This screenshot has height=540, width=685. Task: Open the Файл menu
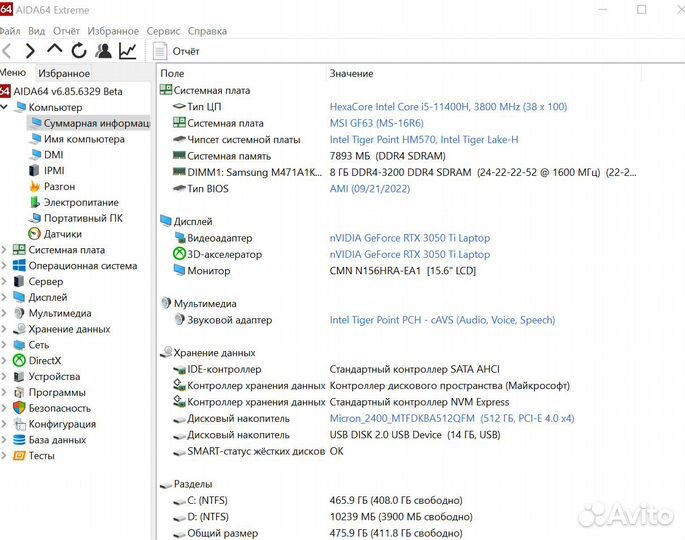[x=10, y=31]
